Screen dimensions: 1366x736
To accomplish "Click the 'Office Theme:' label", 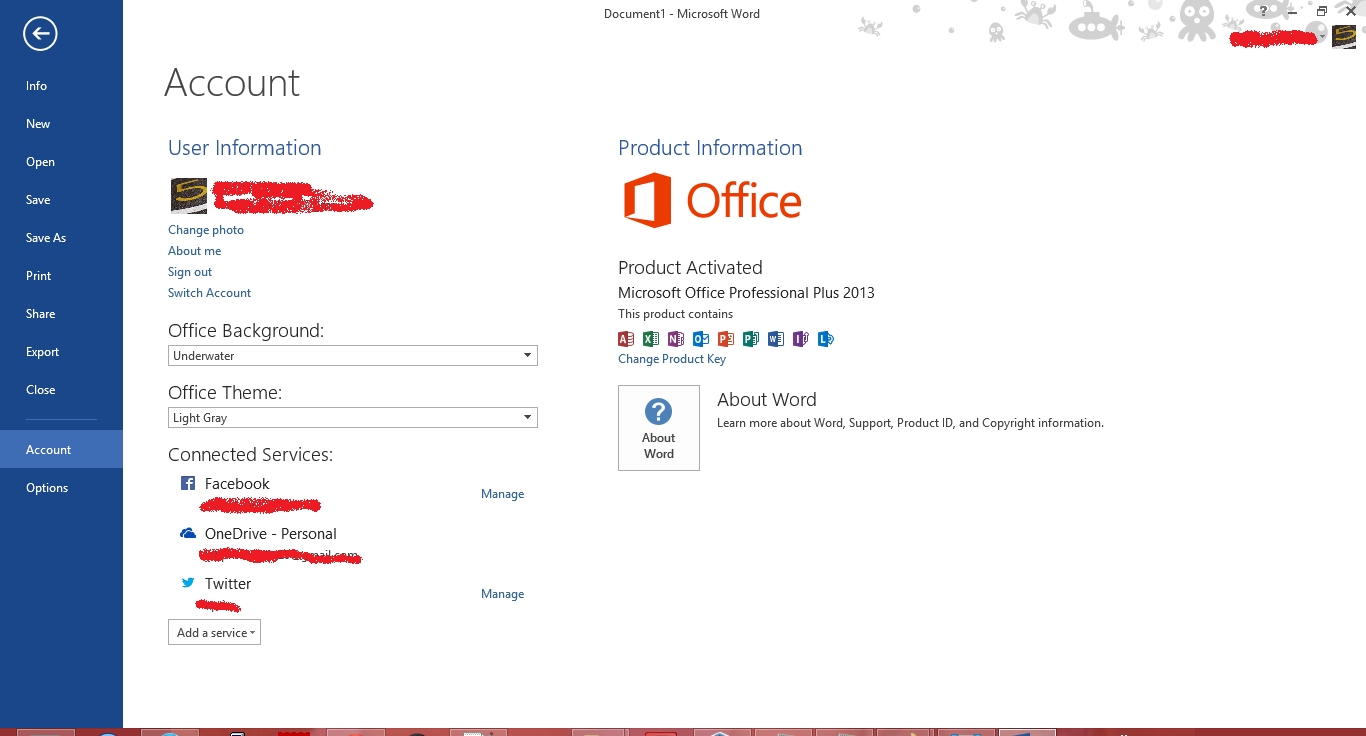I will click(225, 393).
